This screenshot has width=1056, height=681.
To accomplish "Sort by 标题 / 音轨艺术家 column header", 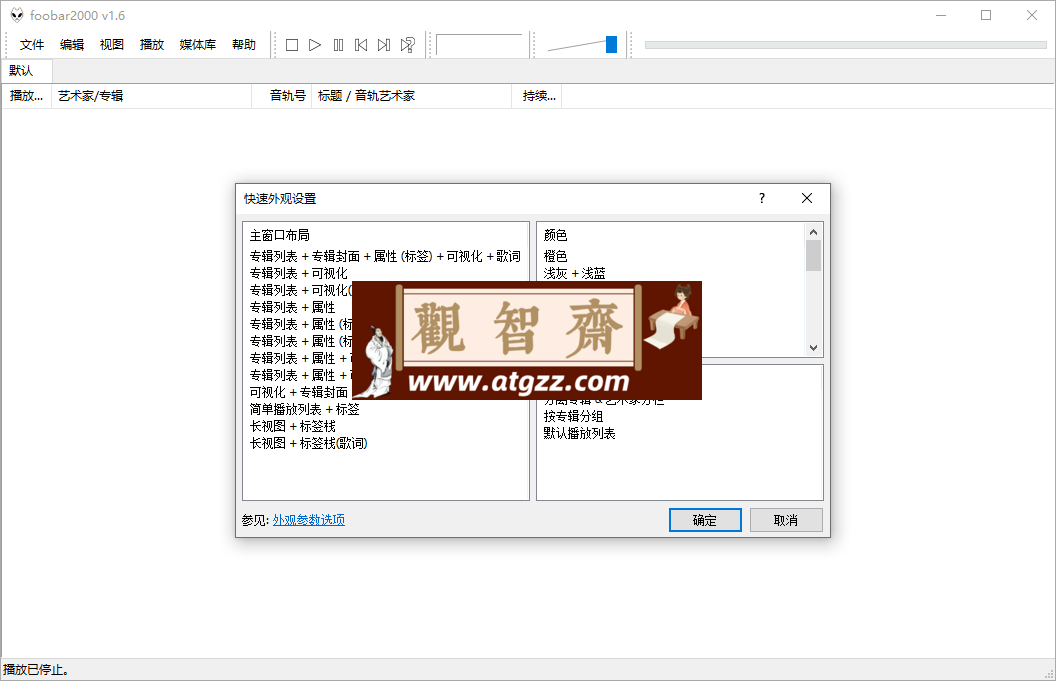I will [x=411, y=96].
